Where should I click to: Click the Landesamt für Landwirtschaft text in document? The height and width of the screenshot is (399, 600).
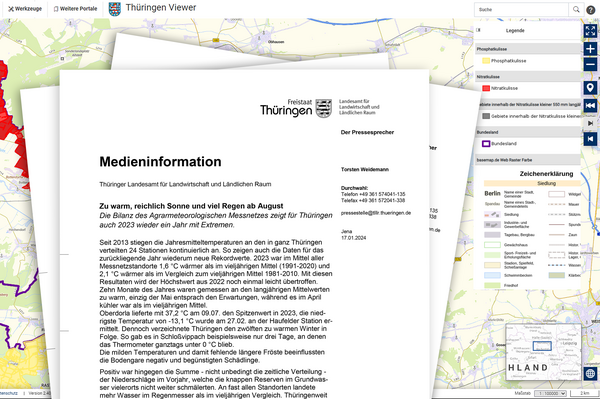point(359,107)
